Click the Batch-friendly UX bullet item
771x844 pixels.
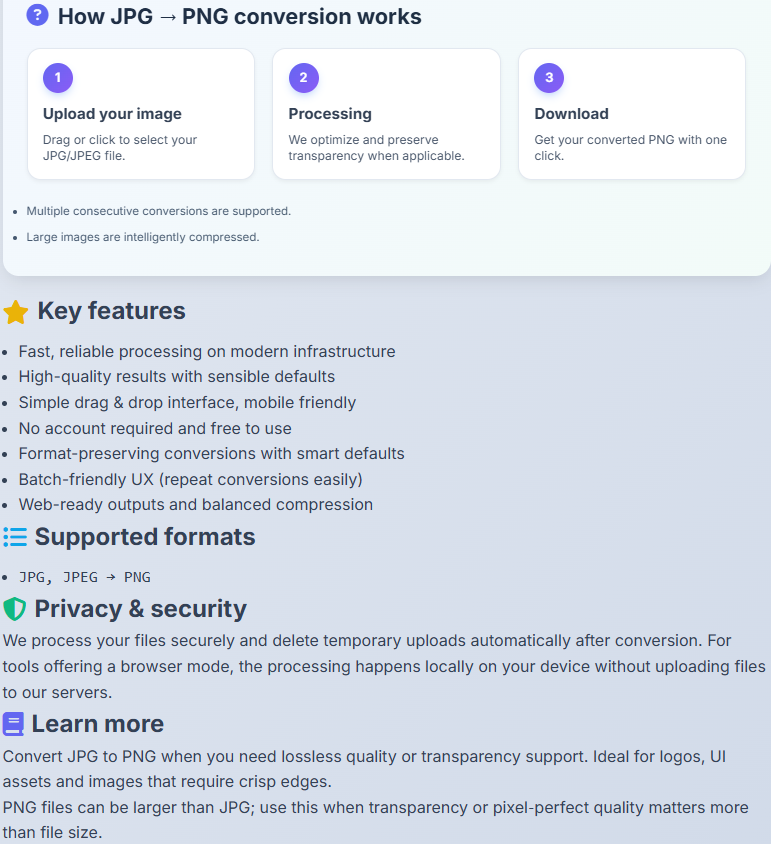(x=190, y=479)
